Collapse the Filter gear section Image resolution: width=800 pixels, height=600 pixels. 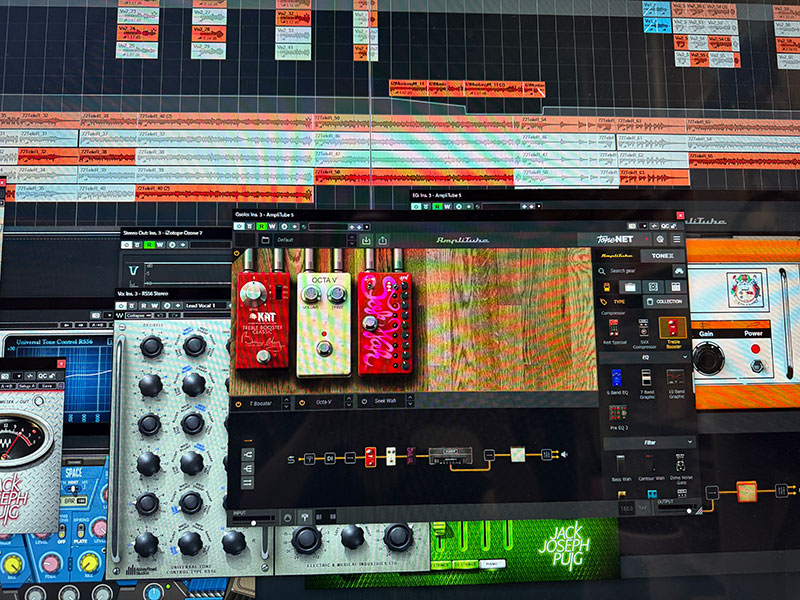click(x=690, y=442)
